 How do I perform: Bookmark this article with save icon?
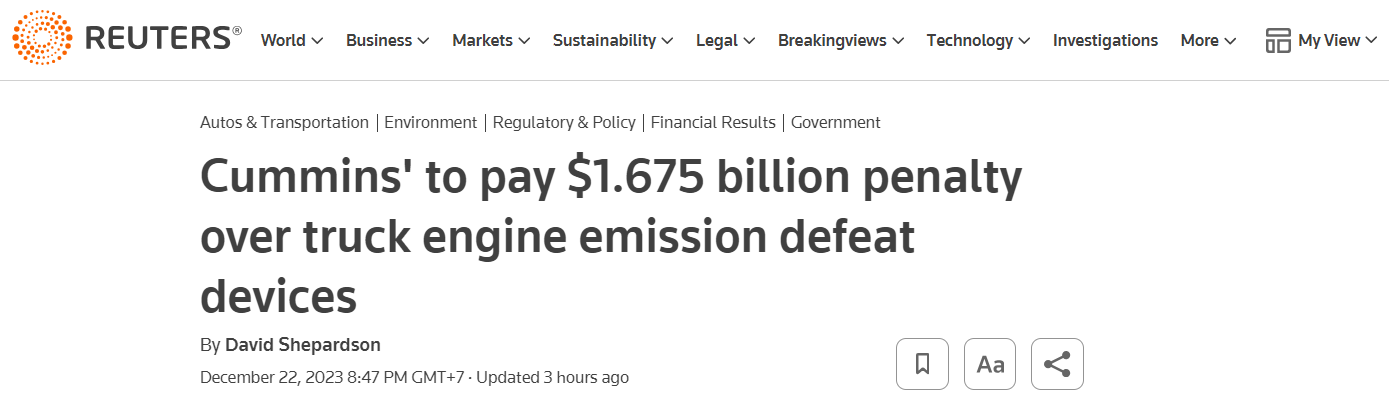point(922,364)
